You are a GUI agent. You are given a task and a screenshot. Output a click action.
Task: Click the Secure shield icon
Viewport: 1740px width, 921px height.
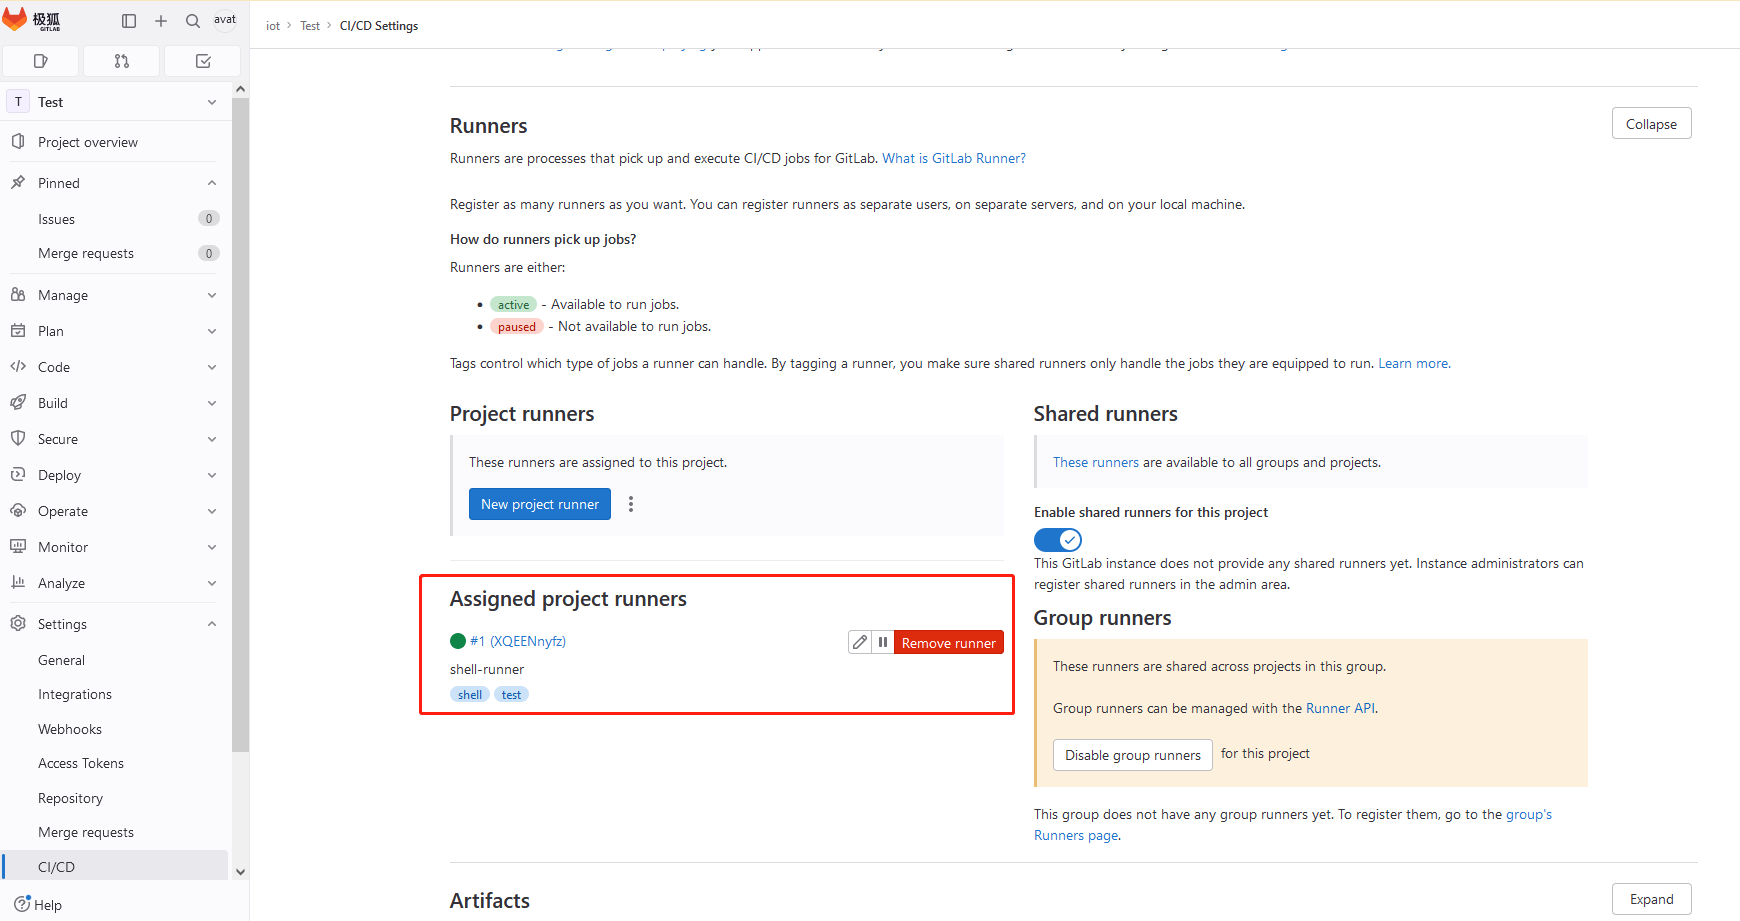pos(18,439)
